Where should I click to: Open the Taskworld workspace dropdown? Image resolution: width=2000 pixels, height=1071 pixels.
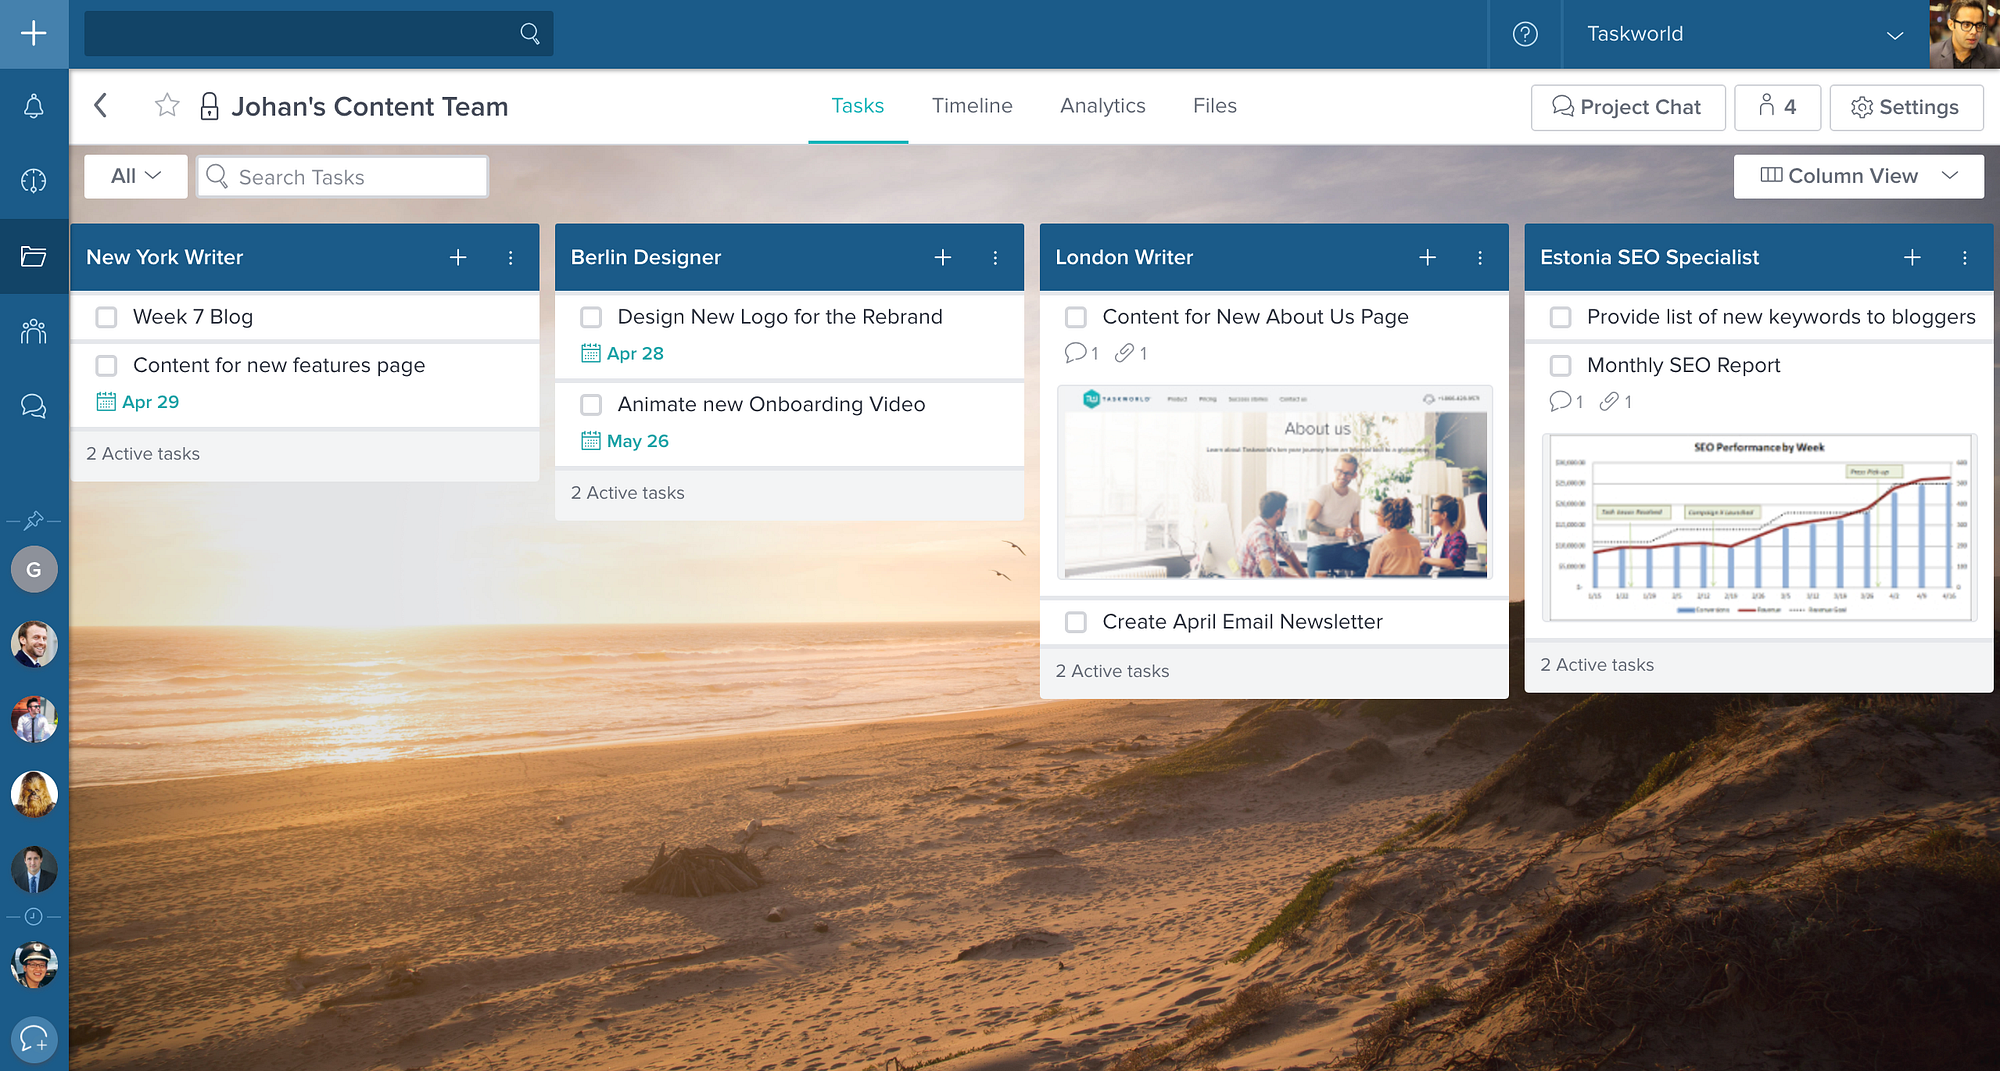click(x=1744, y=34)
